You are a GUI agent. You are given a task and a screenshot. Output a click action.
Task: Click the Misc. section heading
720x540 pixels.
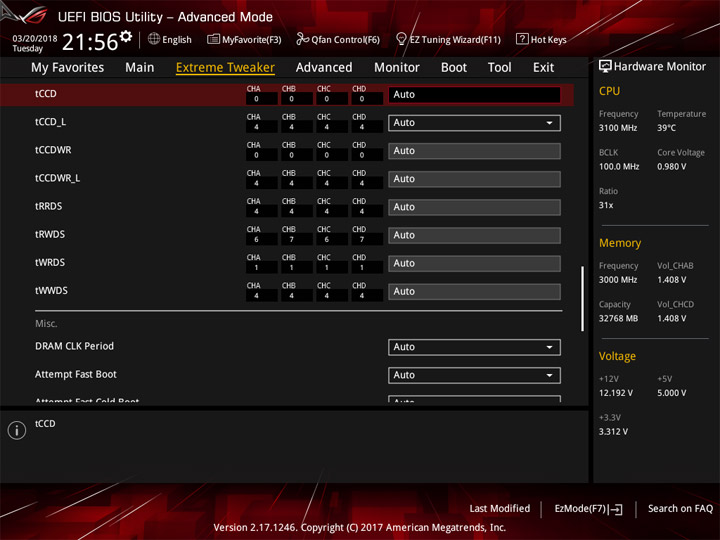[x=46, y=324]
